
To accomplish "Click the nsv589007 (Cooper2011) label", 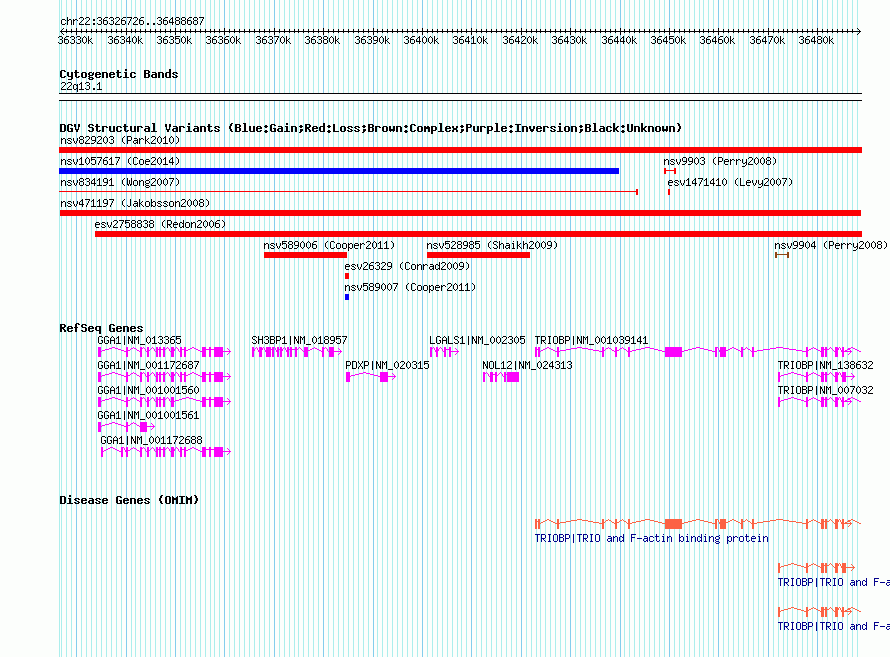I will (x=410, y=287).
